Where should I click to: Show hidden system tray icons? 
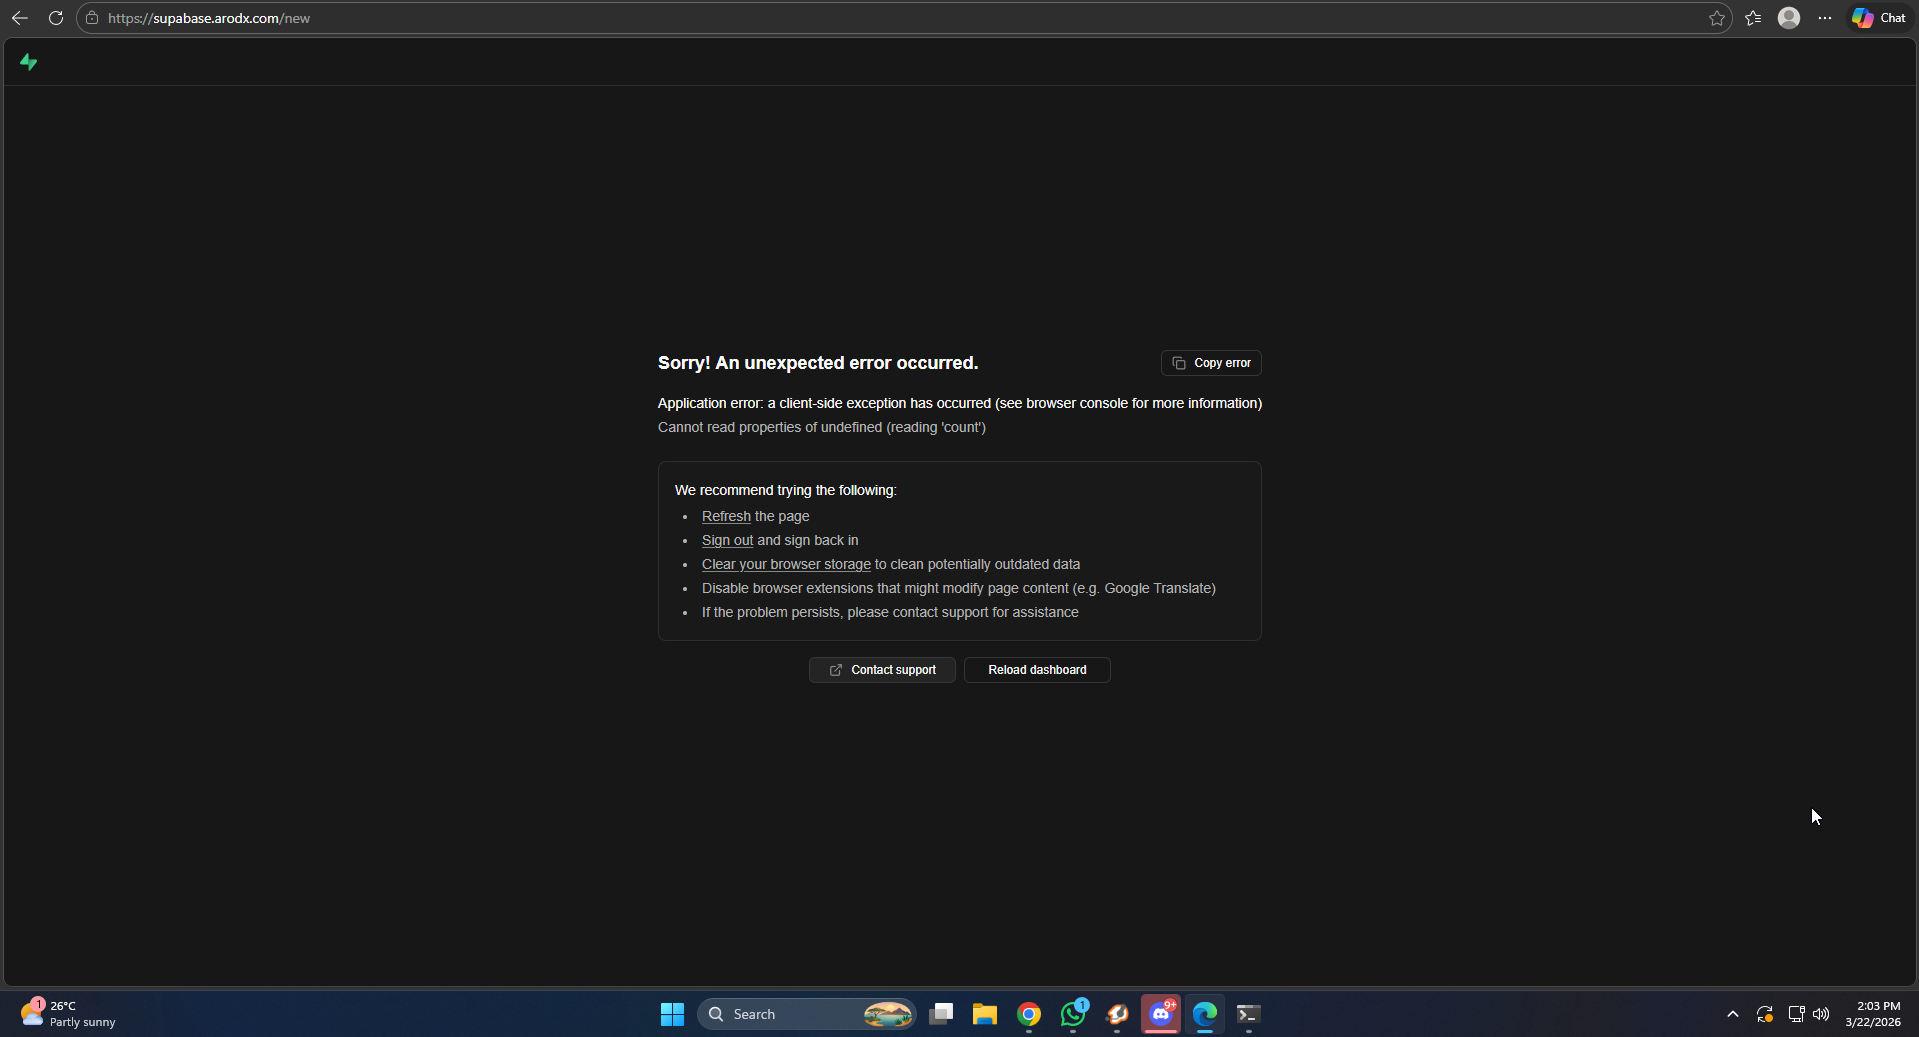pos(1733,1014)
